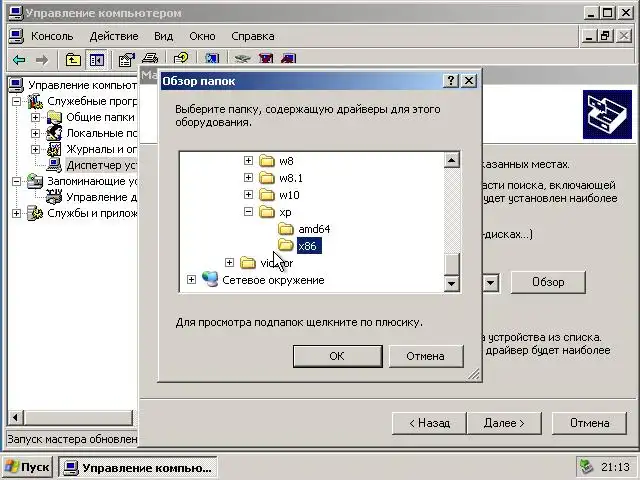Click the Далее button in the wizard

[x=504, y=423]
